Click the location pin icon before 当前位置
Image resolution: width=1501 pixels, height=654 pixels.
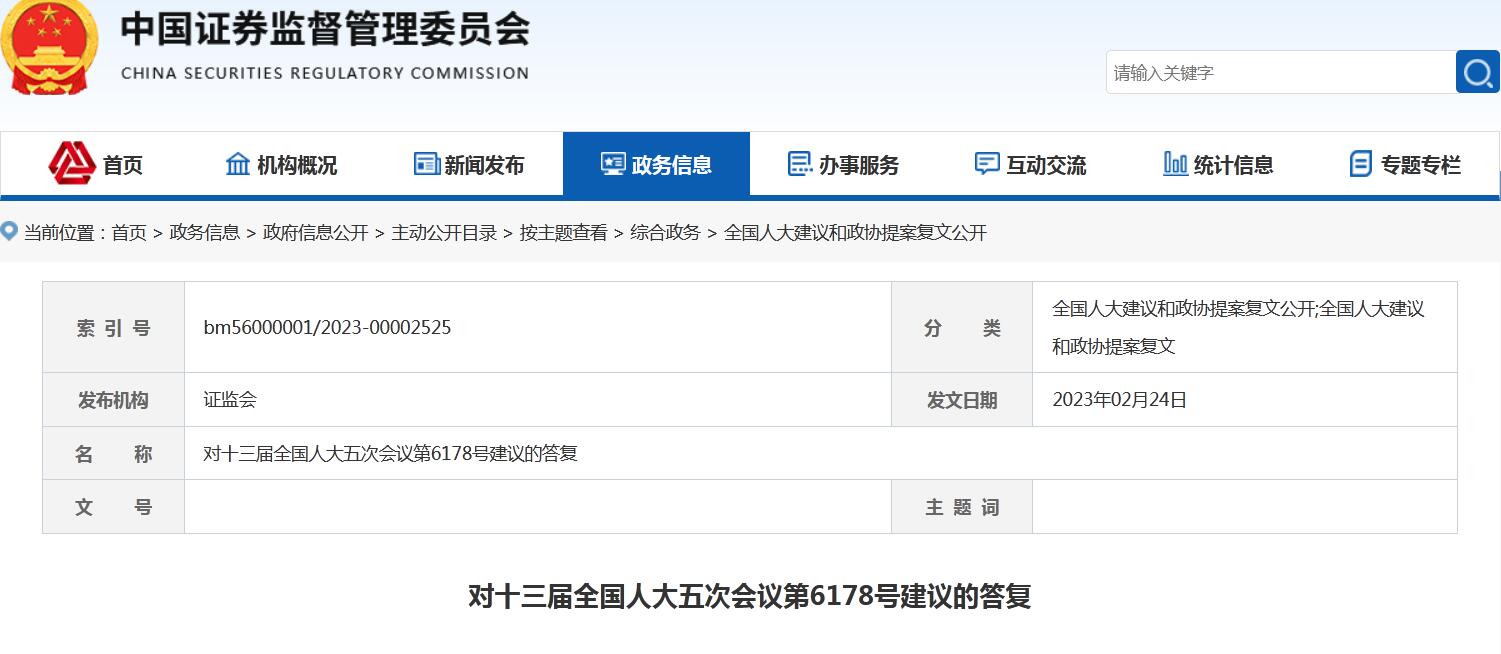point(9,232)
